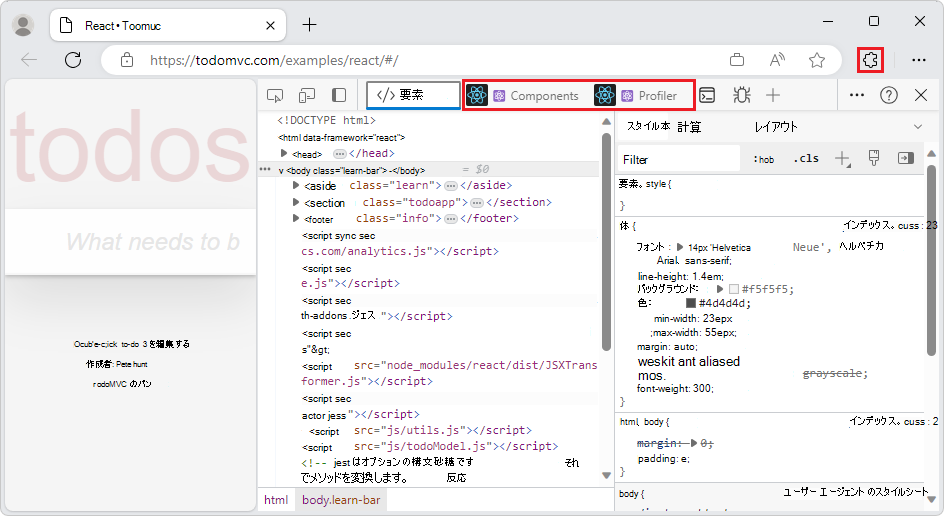The width and height of the screenshot is (944, 516).
Task: Open a new browser tab
Action: pyautogui.click(x=309, y=25)
